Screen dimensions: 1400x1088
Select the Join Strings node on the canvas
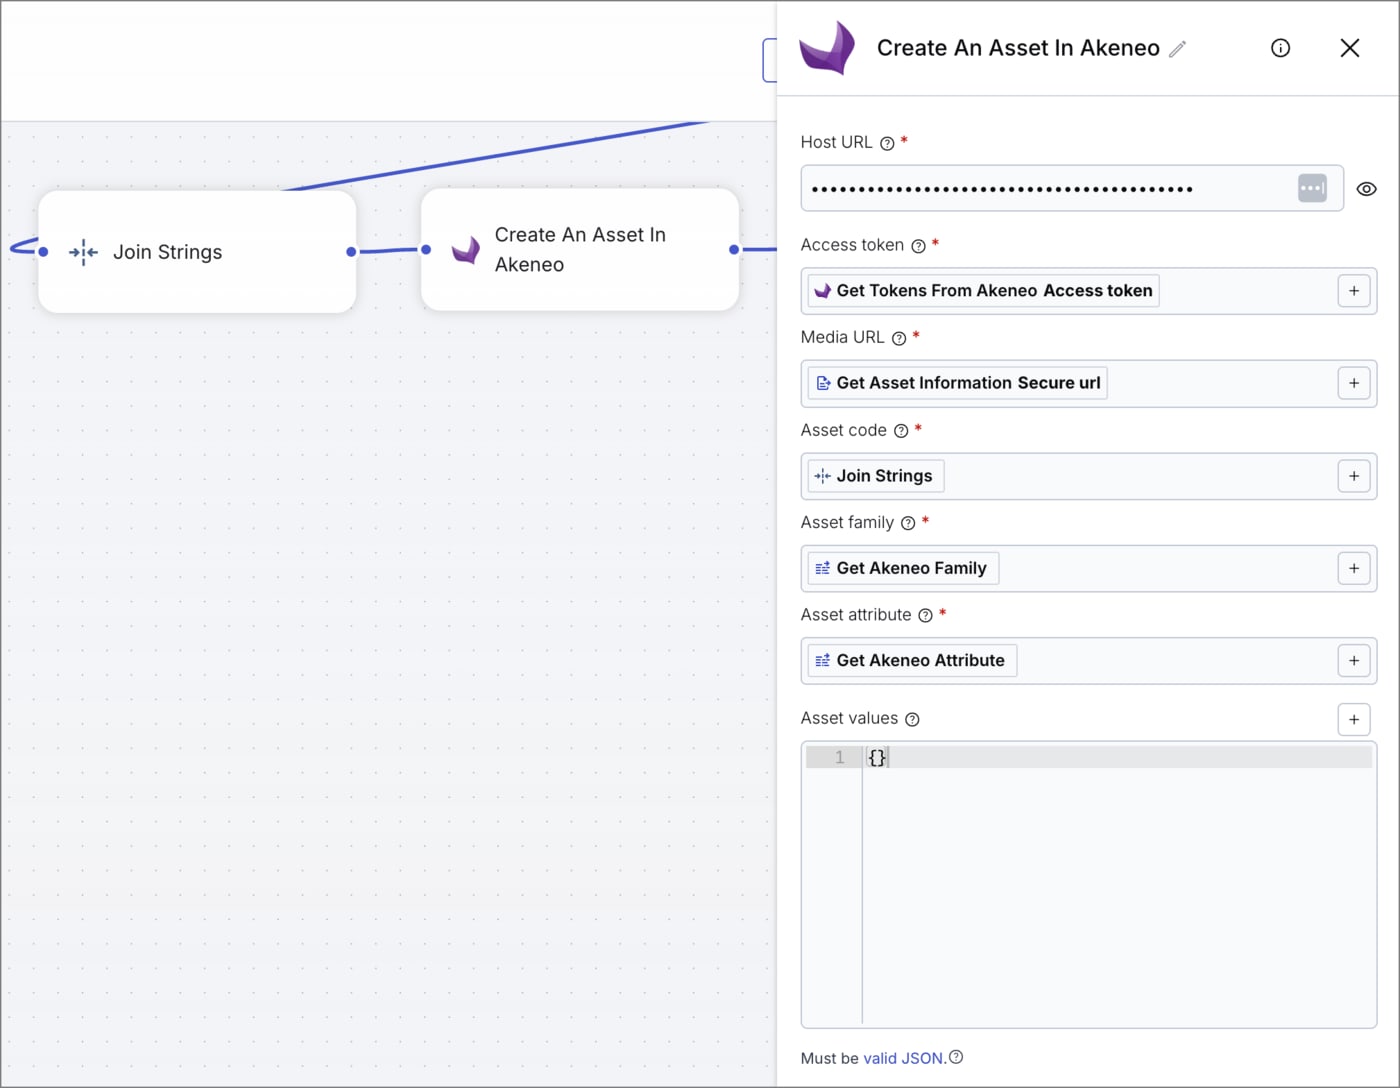pyautogui.click(x=196, y=251)
